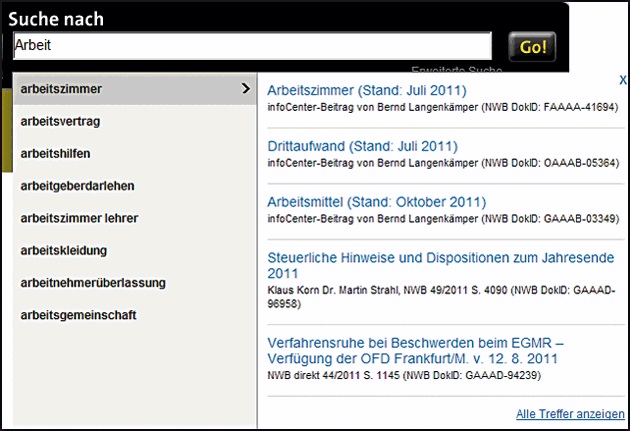Pick the arbeitsgemeinschaft suggestion
The height and width of the screenshot is (431, 630).
coord(78,315)
